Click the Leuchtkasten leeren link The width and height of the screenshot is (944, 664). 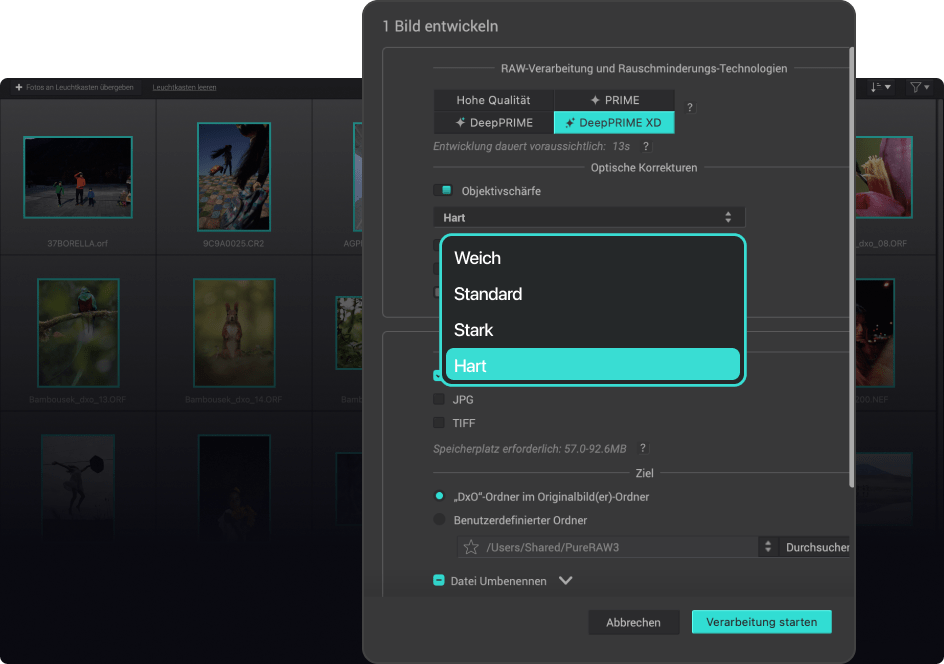(184, 87)
